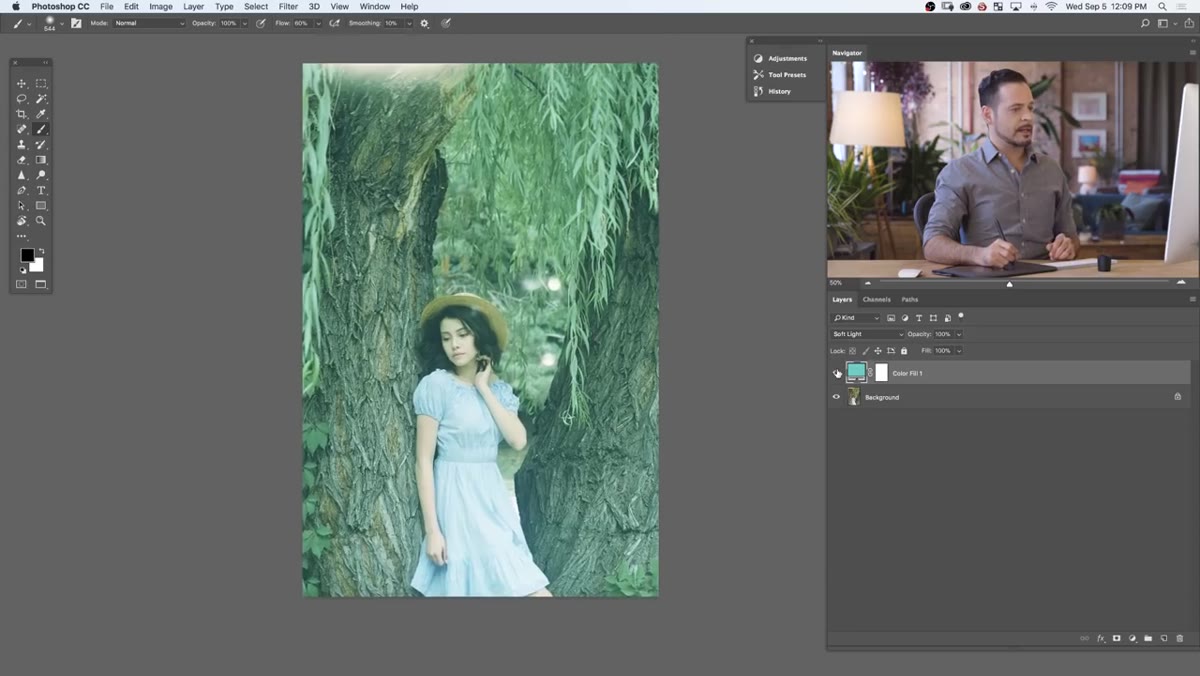Change the screen mode
1200x676 pixels.
(x=41, y=284)
